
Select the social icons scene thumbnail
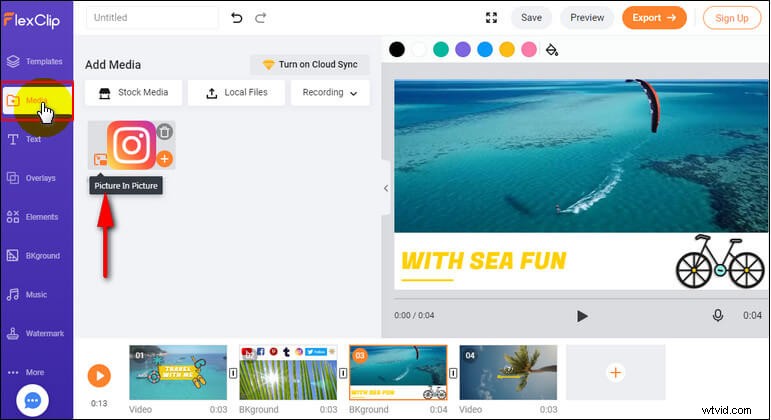click(288, 372)
